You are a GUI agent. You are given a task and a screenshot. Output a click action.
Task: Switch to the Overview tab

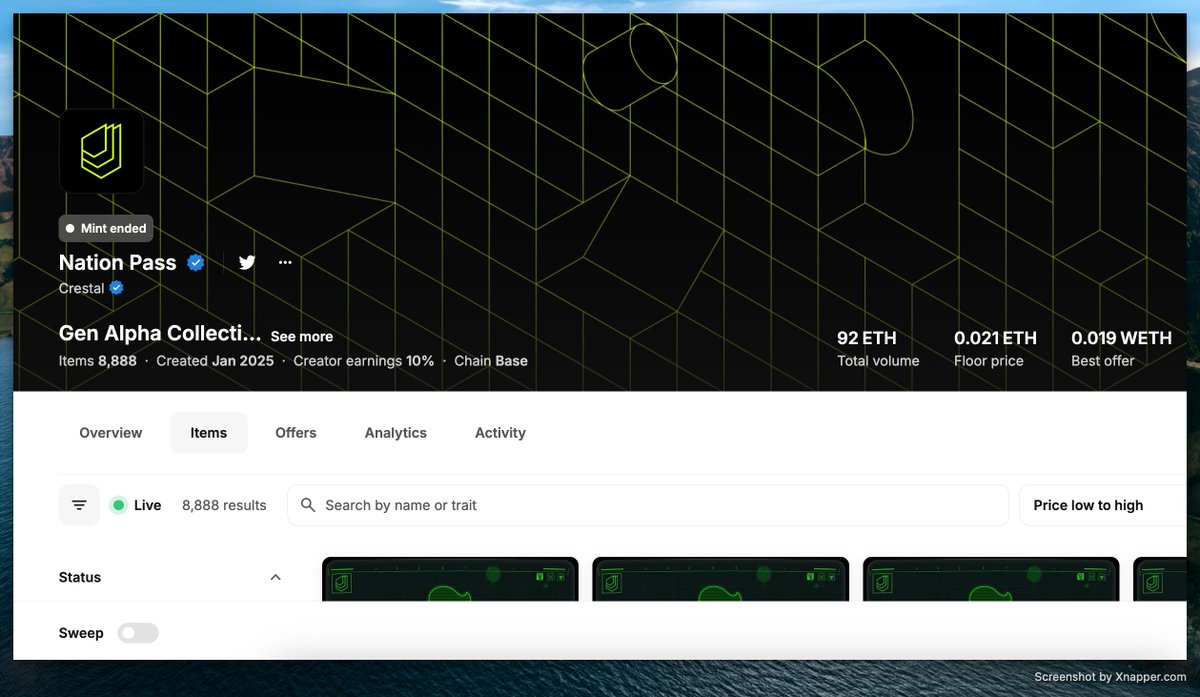coord(111,433)
